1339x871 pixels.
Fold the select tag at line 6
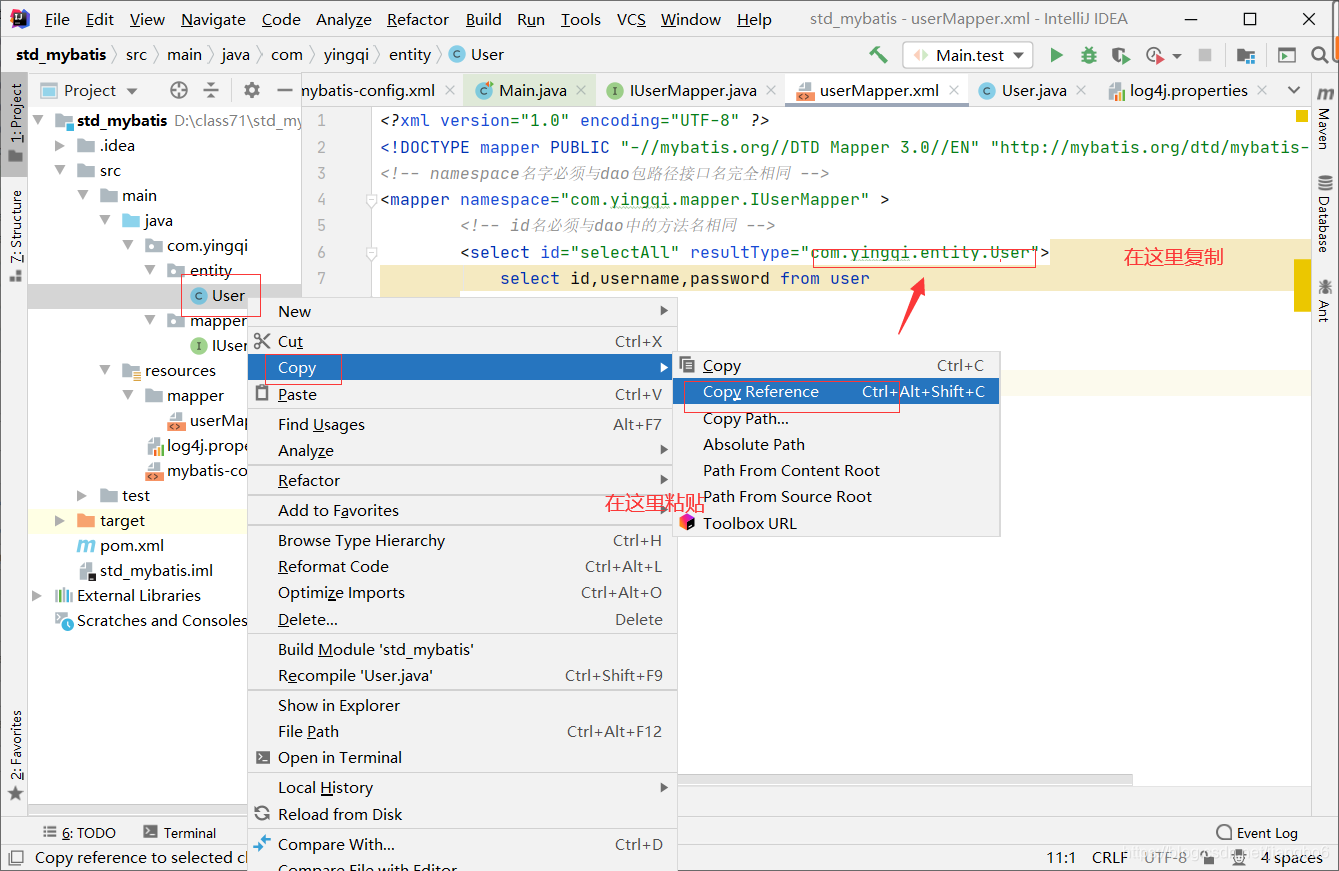[370, 253]
